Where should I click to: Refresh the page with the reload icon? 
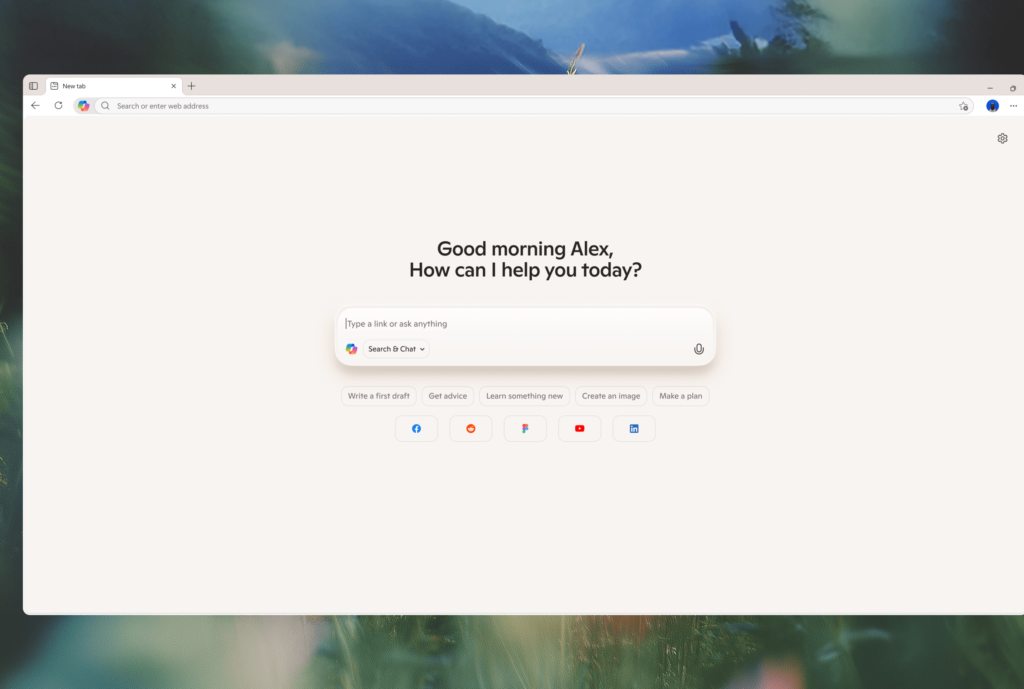click(x=58, y=105)
